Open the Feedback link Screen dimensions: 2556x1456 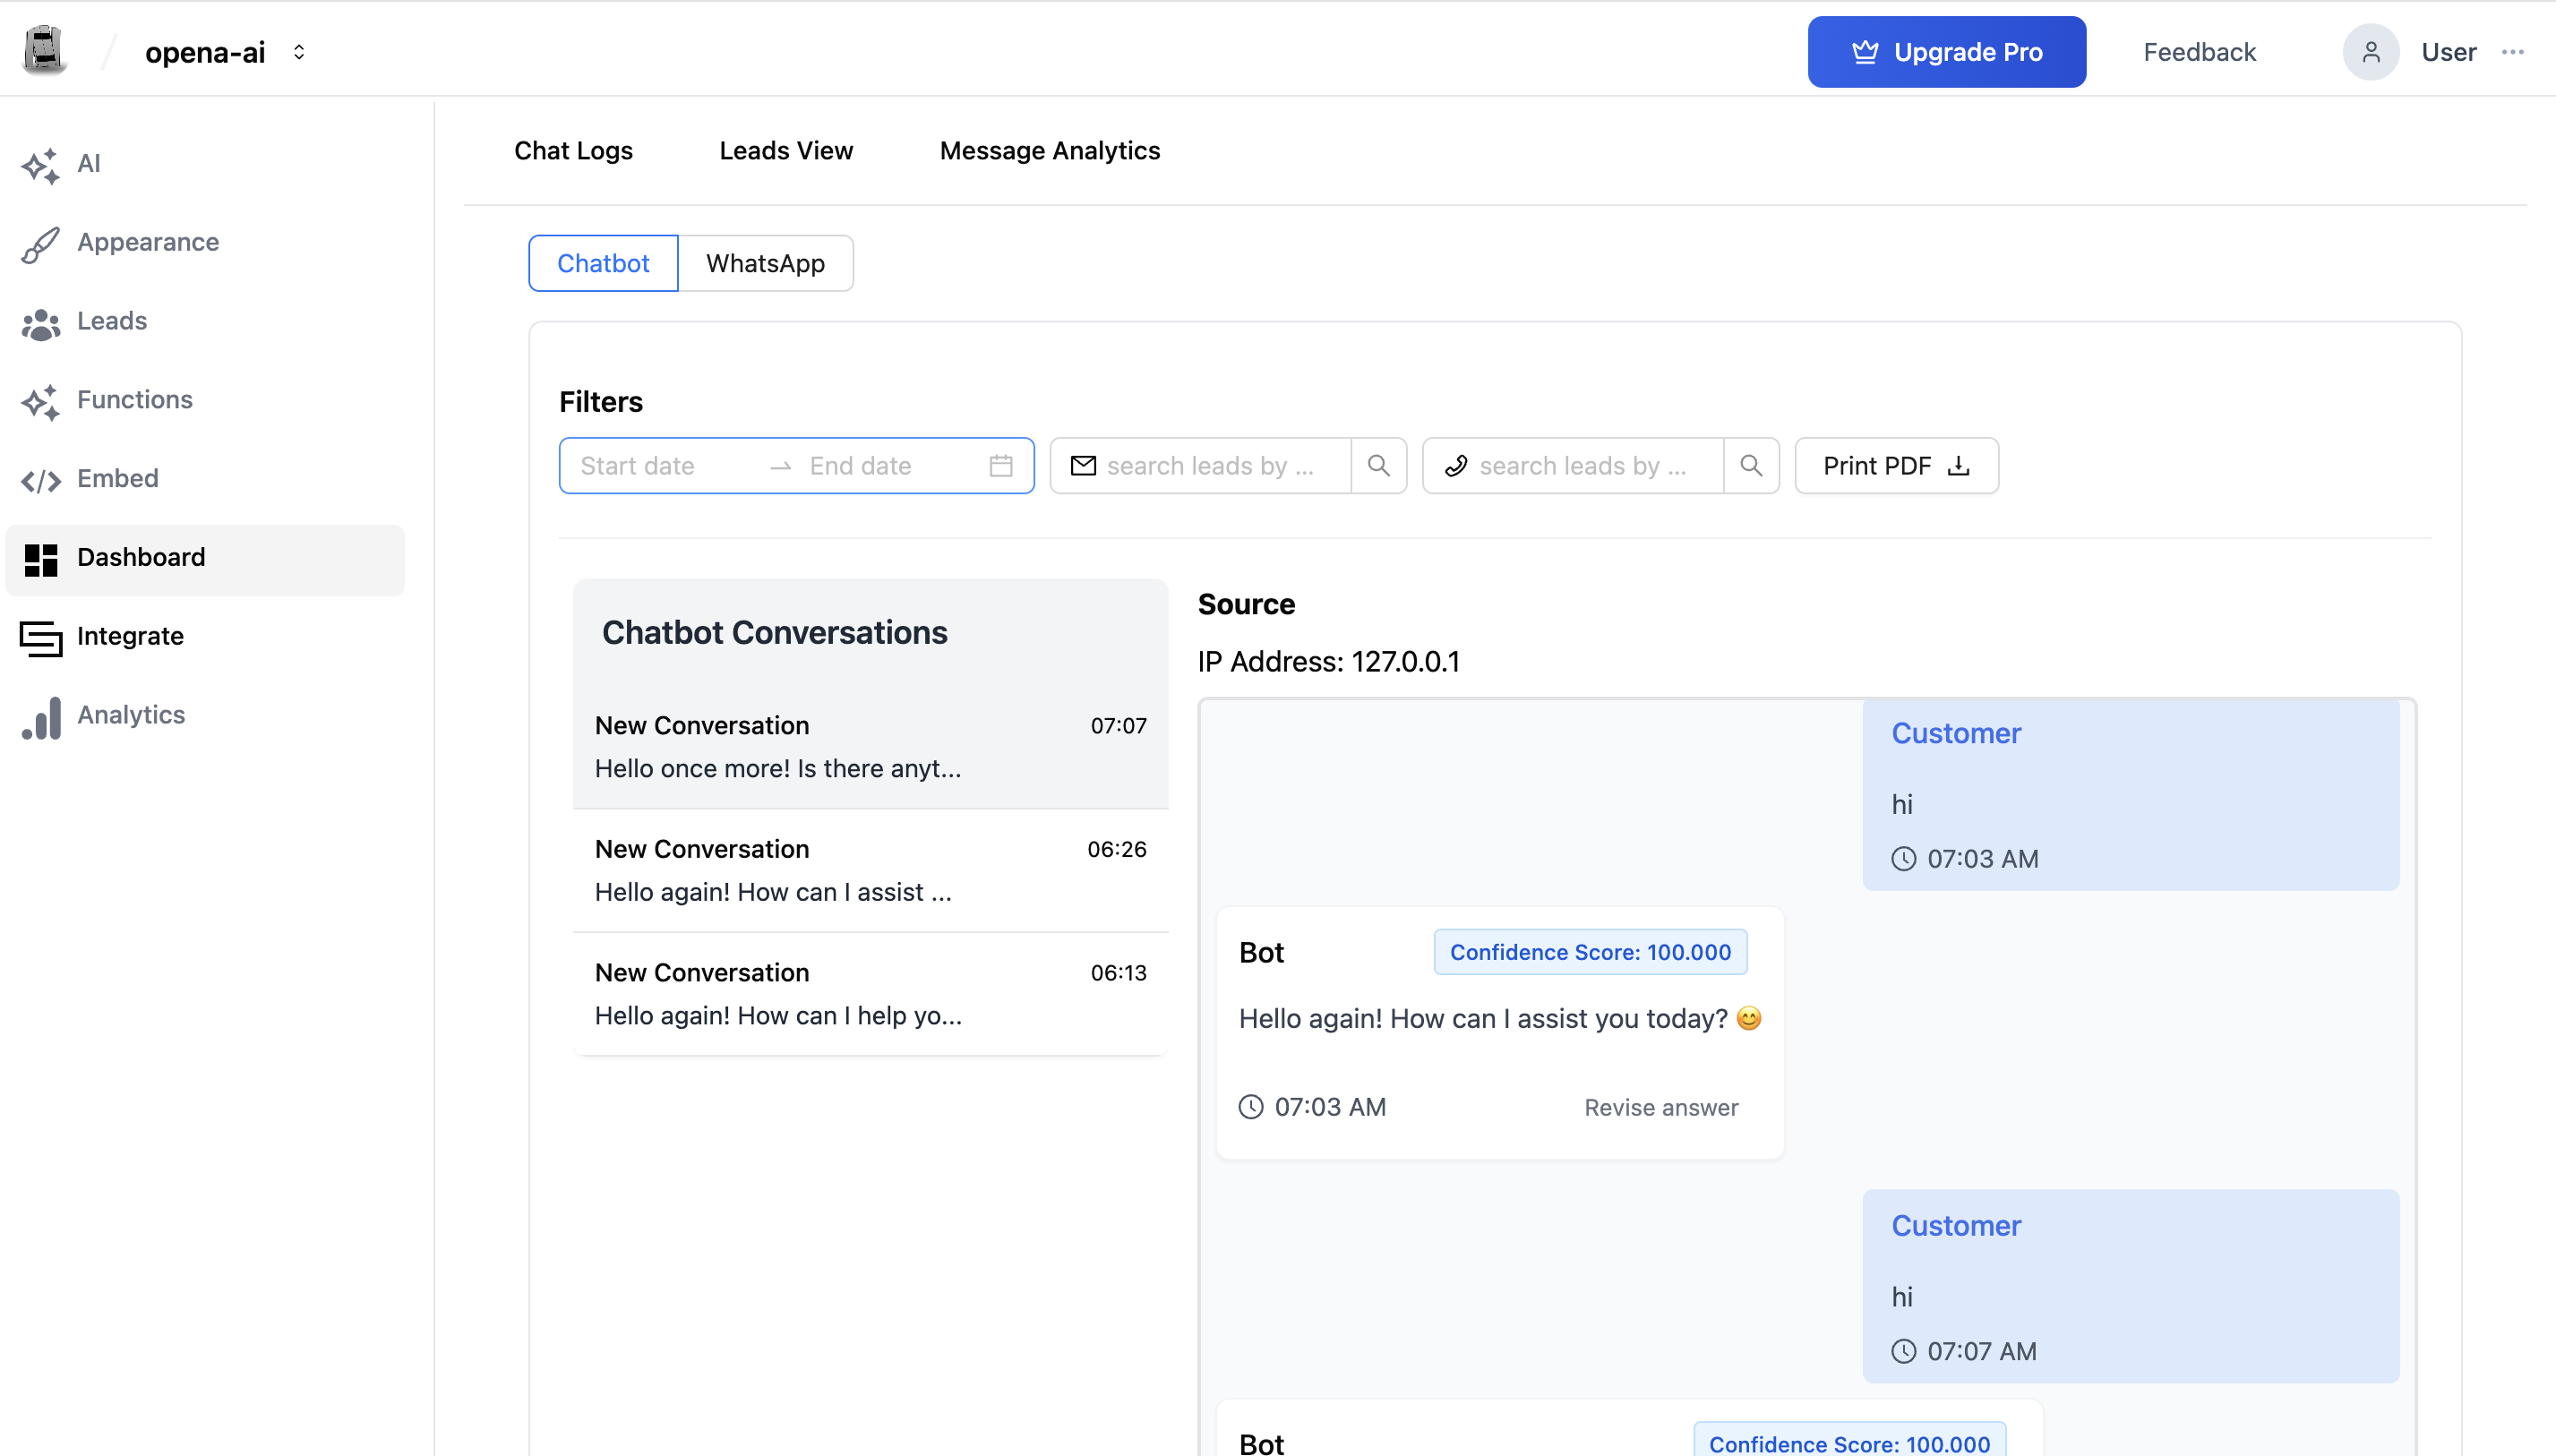click(x=2199, y=52)
